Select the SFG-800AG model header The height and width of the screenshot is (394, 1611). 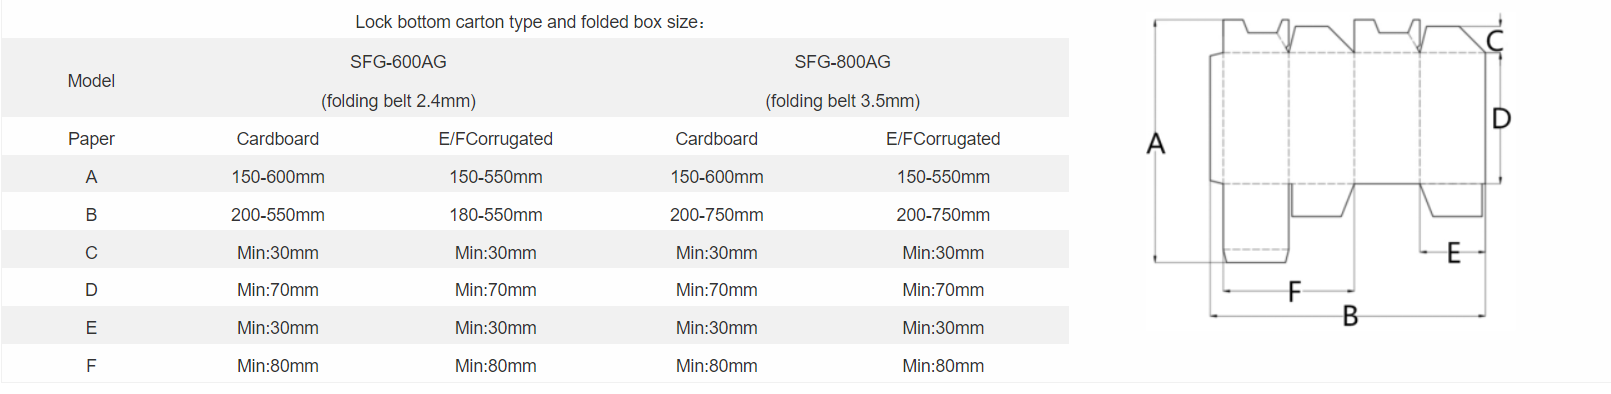[842, 62]
